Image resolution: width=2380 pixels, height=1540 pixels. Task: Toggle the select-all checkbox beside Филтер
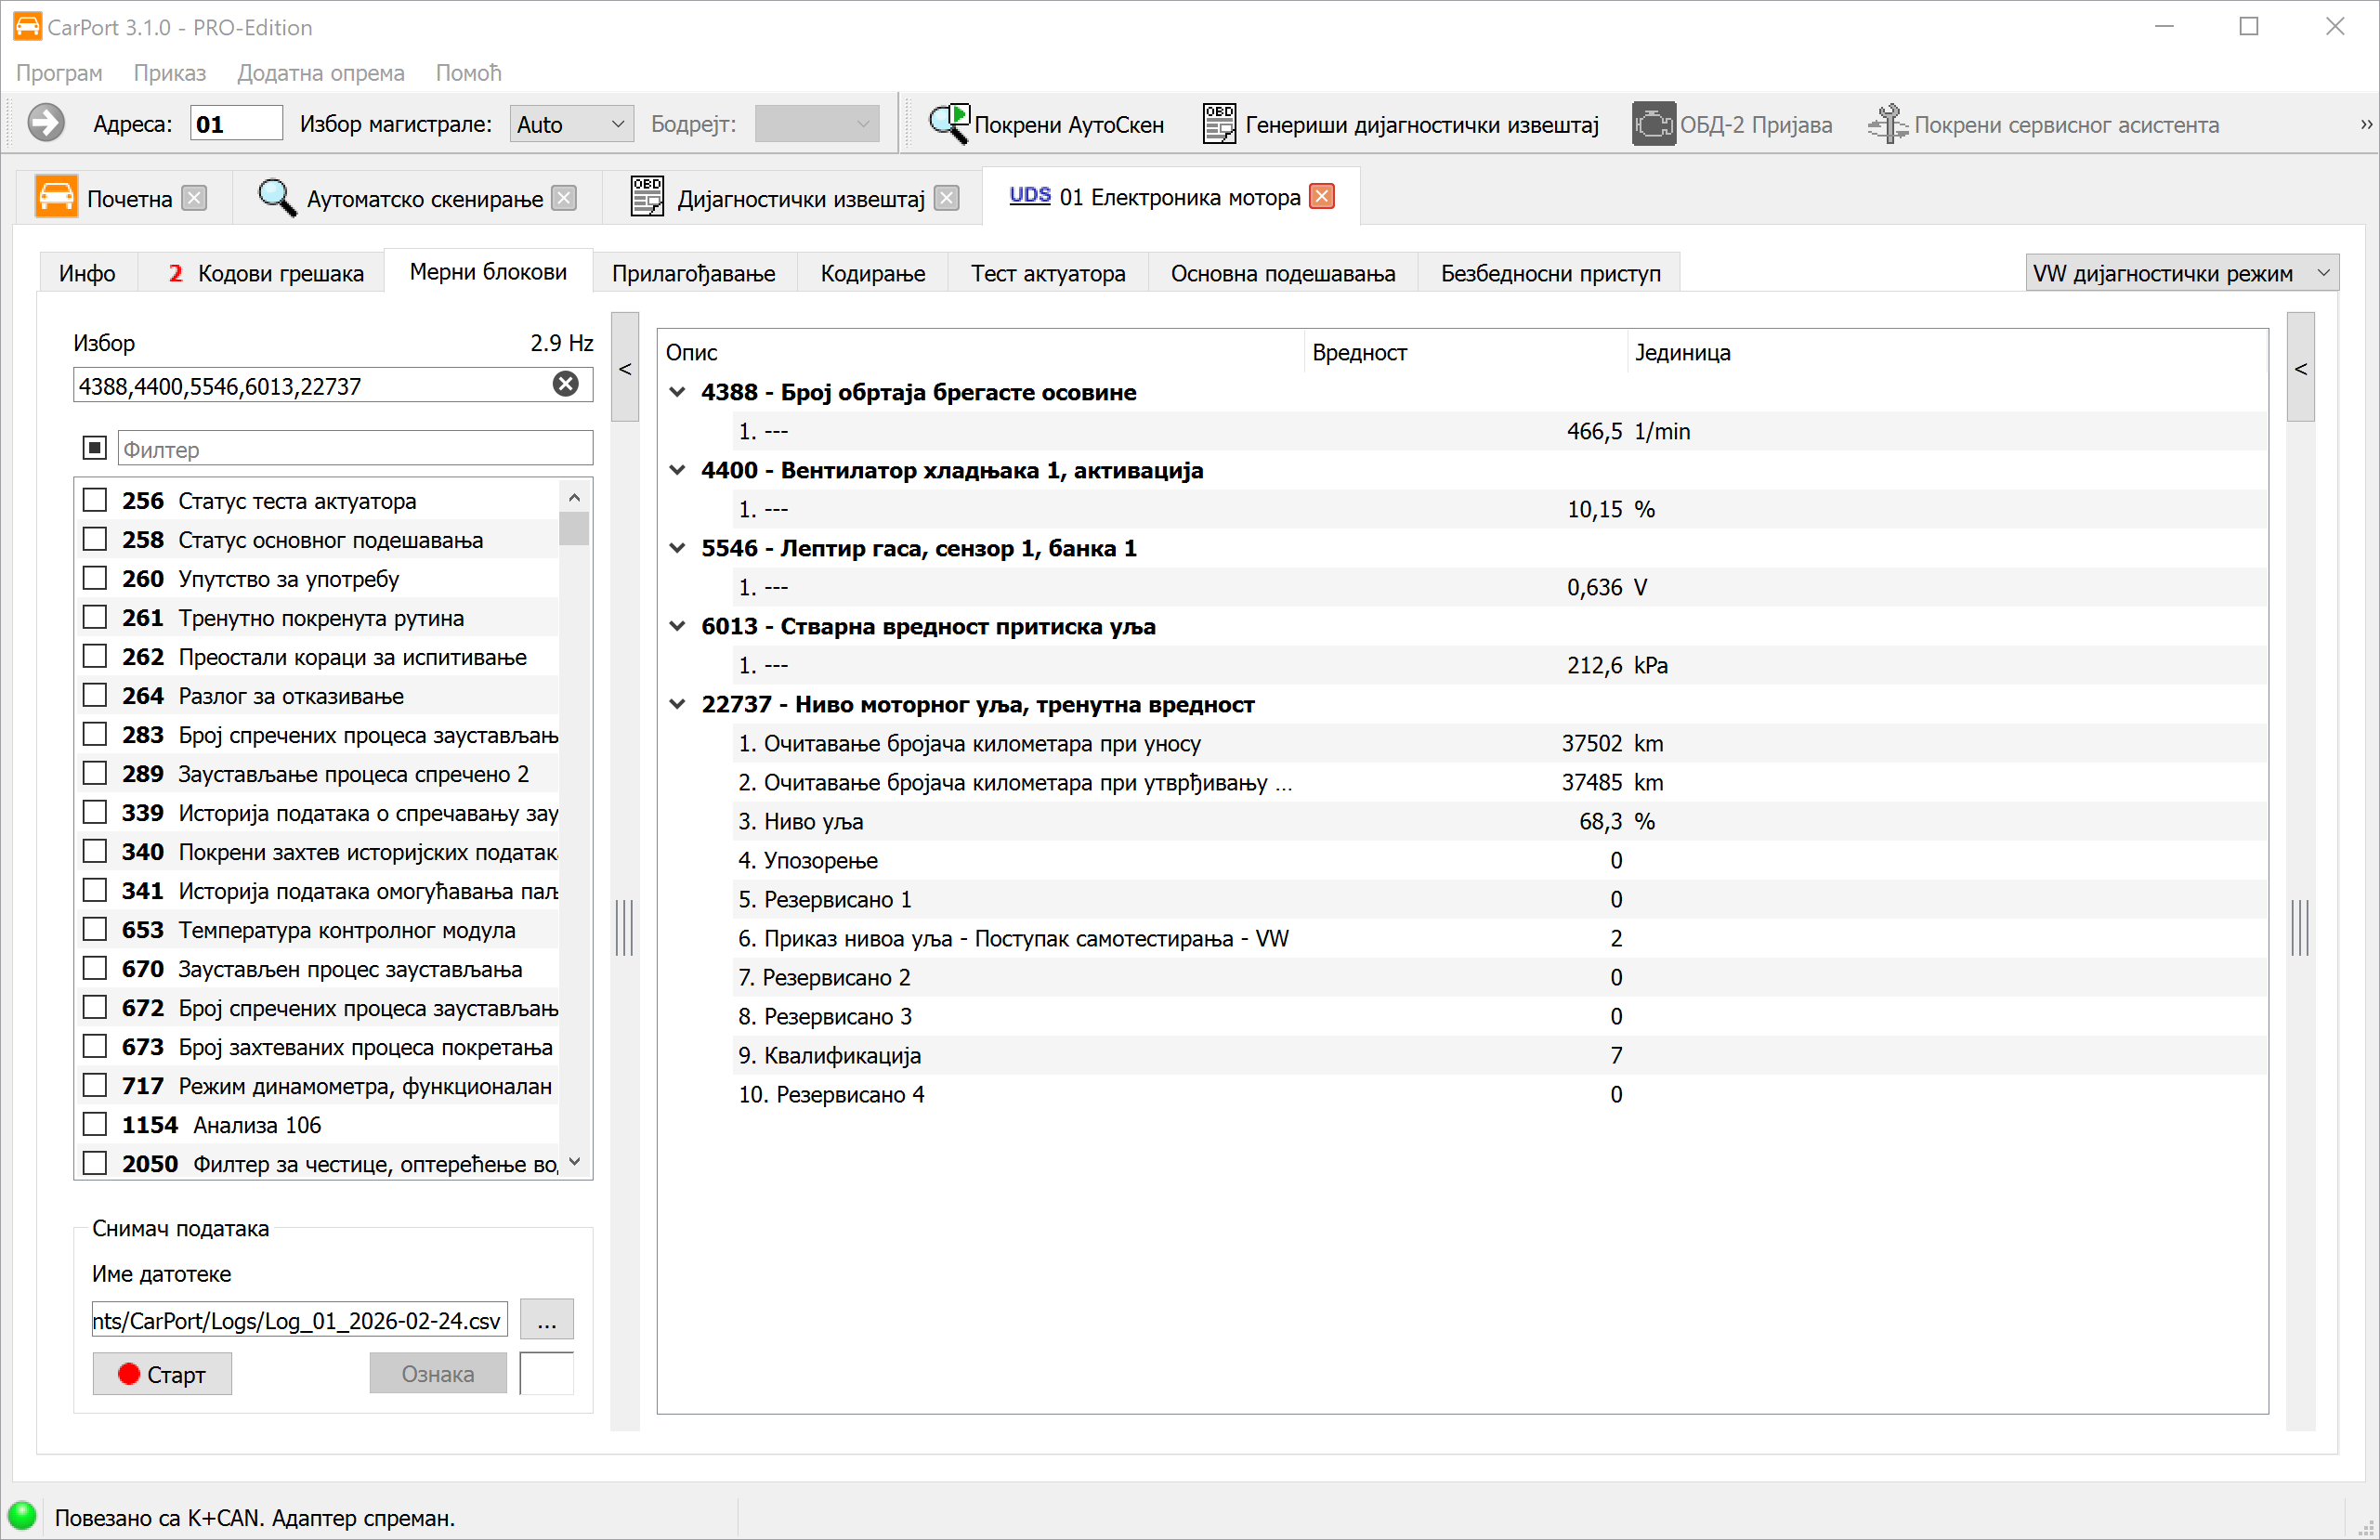95,447
